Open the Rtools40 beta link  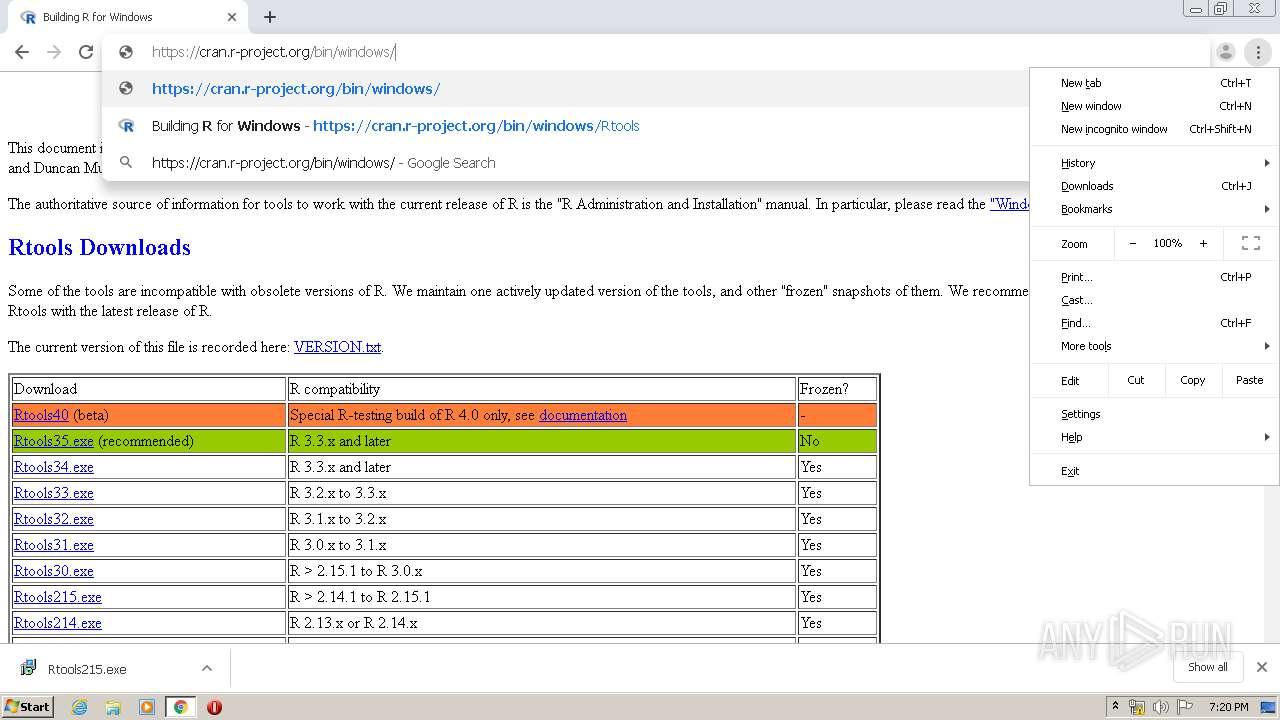click(x=41, y=415)
